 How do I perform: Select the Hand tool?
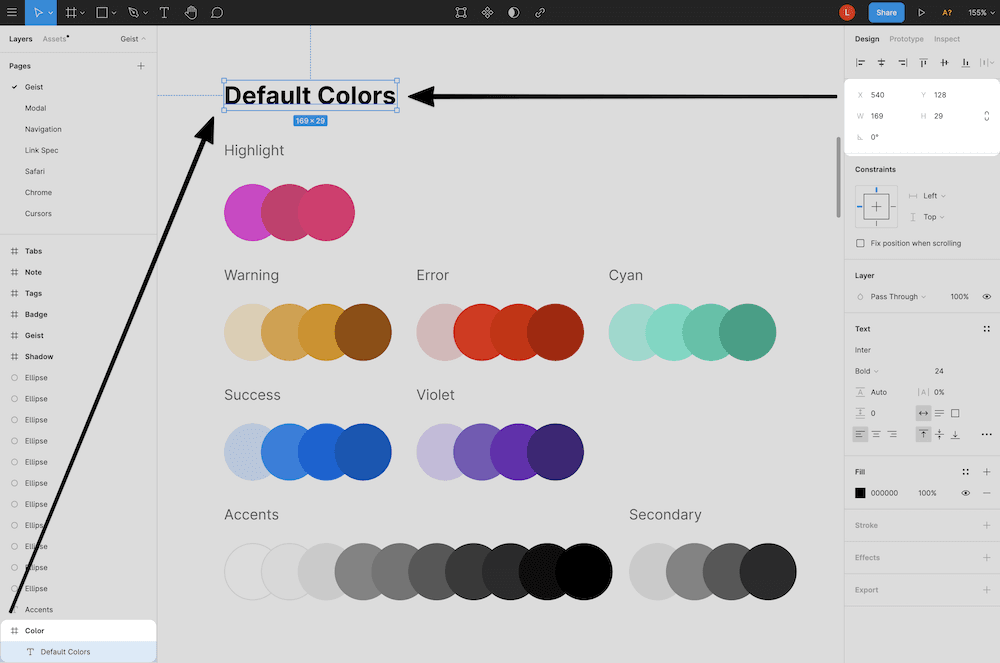[x=190, y=13]
